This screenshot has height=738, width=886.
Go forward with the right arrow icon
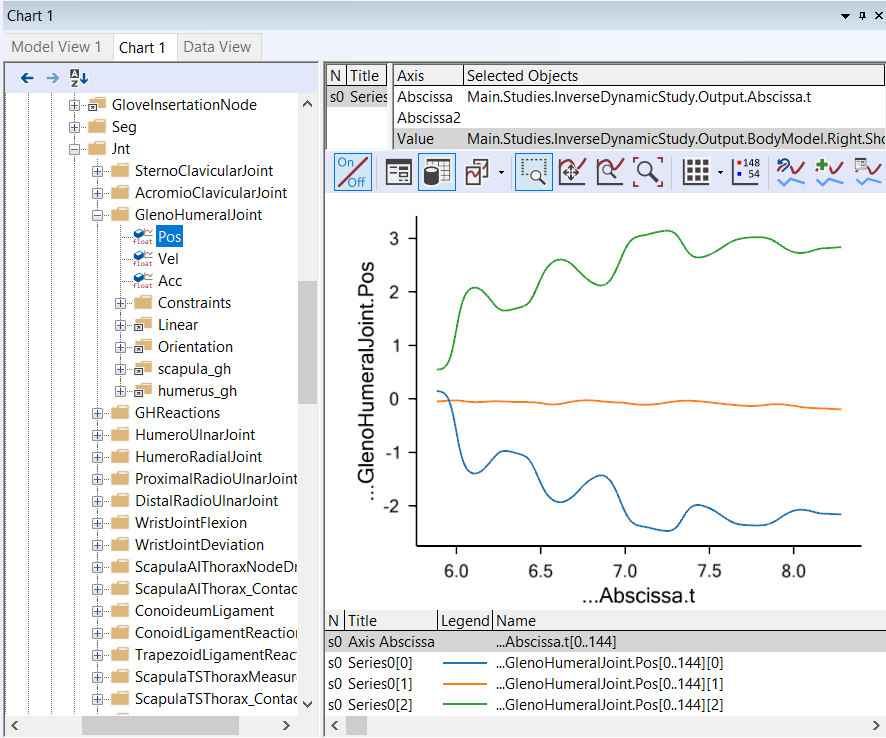point(53,78)
